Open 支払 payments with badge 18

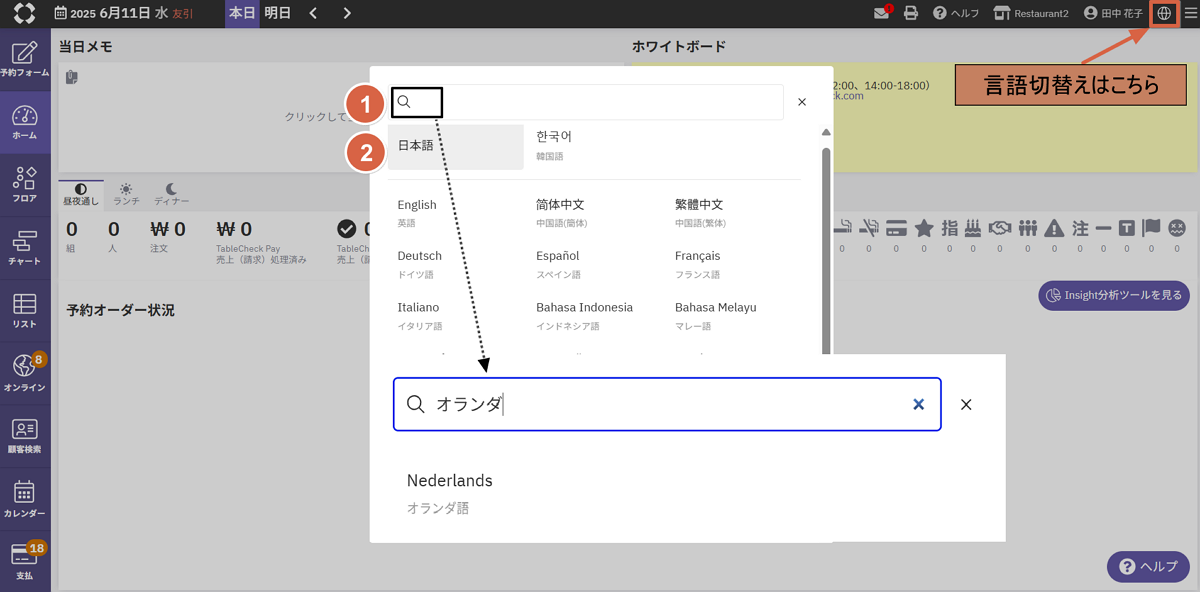click(x=25, y=562)
